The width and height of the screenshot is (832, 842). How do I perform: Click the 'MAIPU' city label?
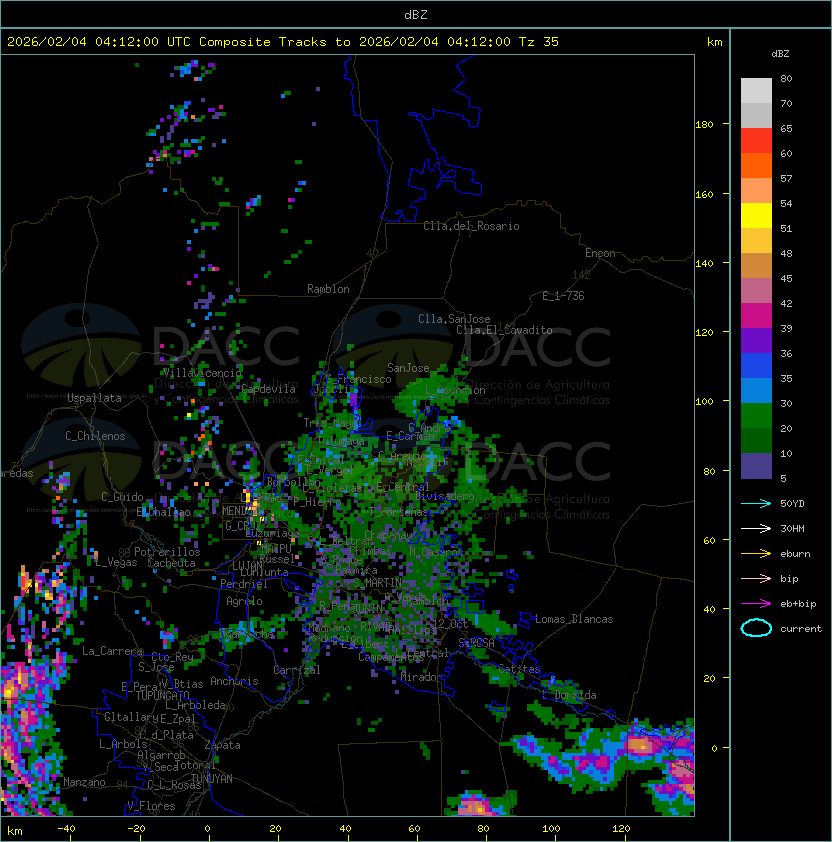(276, 549)
